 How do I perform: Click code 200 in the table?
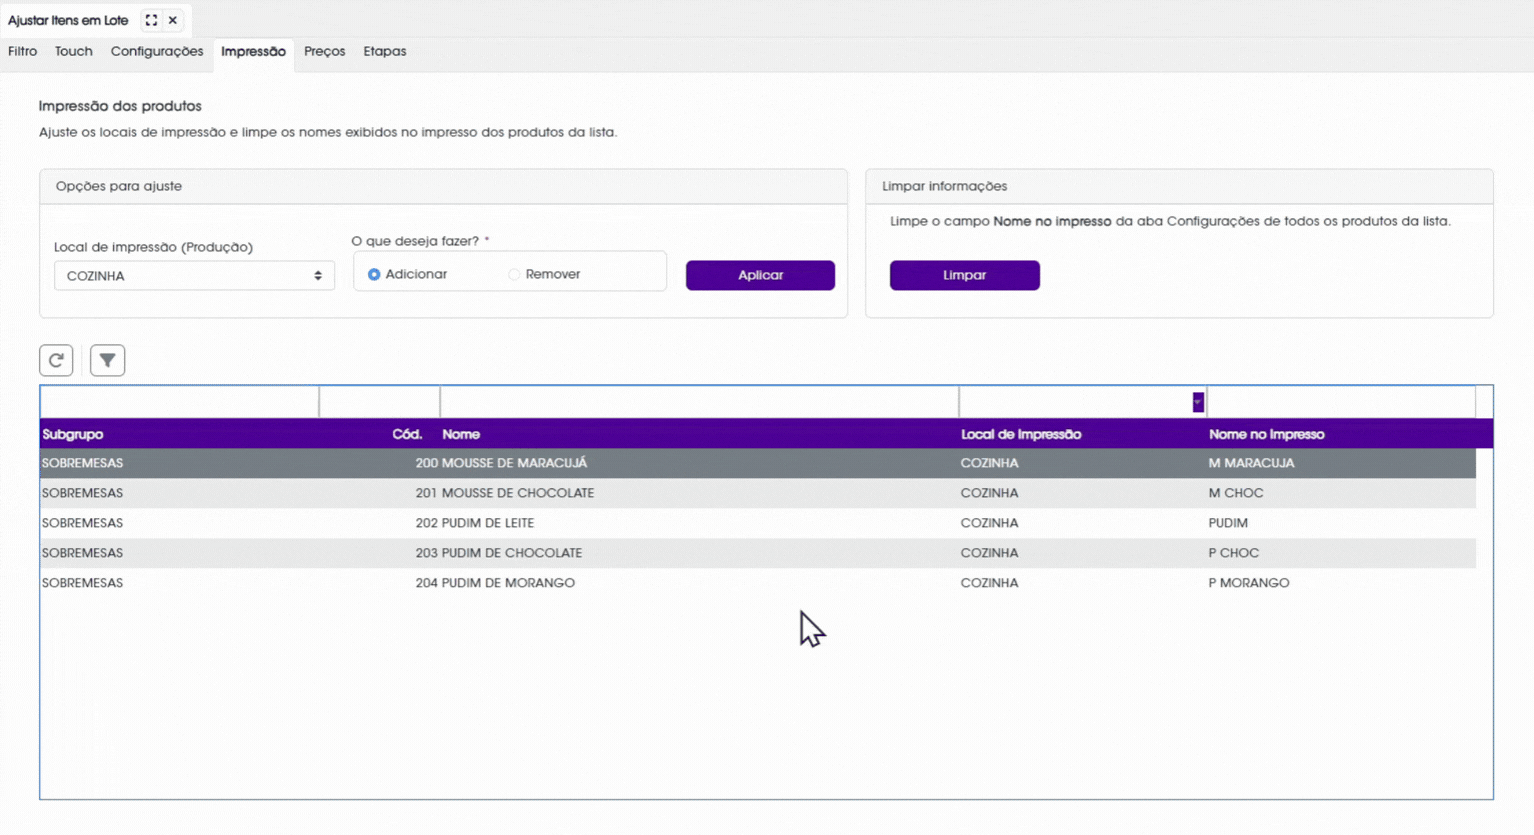pyautogui.click(x=427, y=463)
